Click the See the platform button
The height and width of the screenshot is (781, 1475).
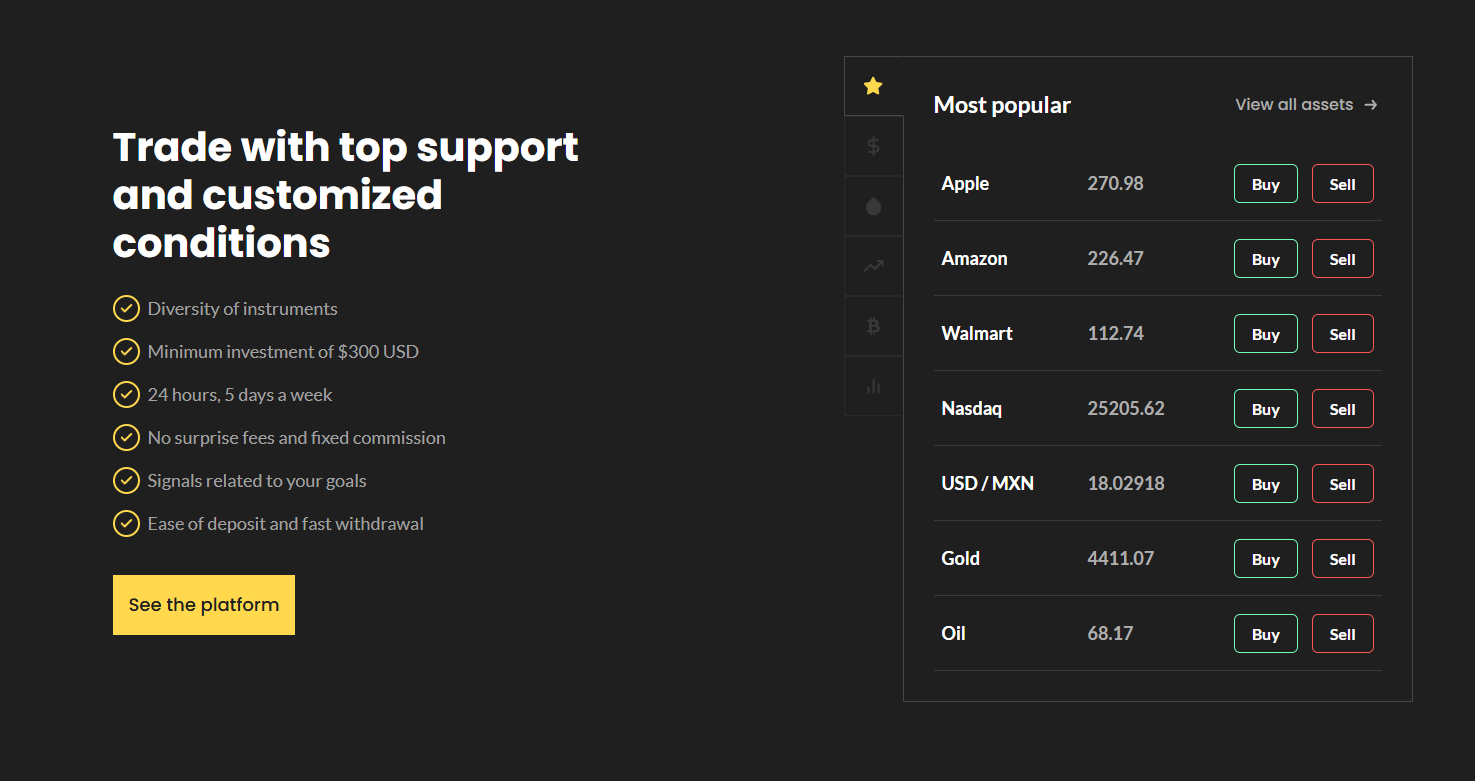[204, 605]
